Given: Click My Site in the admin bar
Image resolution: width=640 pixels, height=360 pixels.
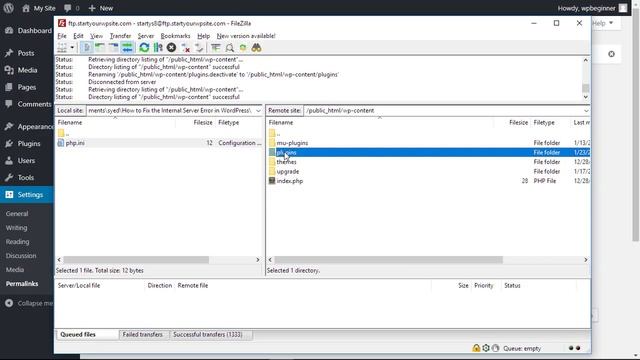Looking at the screenshot, I should pyautogui.click(x=39, y=8).
